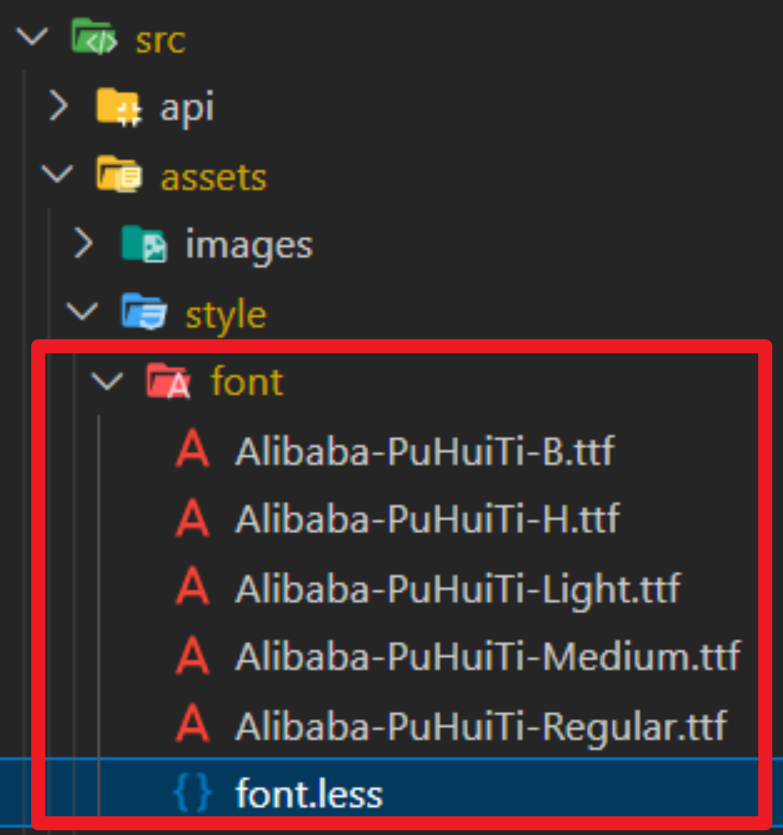Select Alibaba-PuHuiTi-Medium.ttf in the tree

coord(488,656)
